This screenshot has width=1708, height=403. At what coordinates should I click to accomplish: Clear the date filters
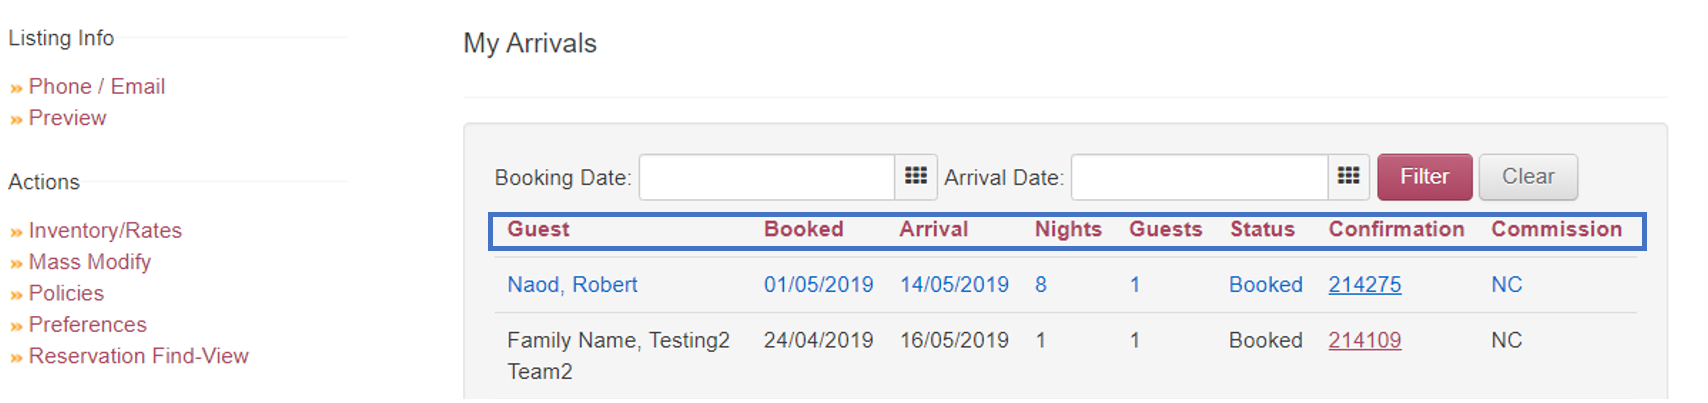point(1528,177)
